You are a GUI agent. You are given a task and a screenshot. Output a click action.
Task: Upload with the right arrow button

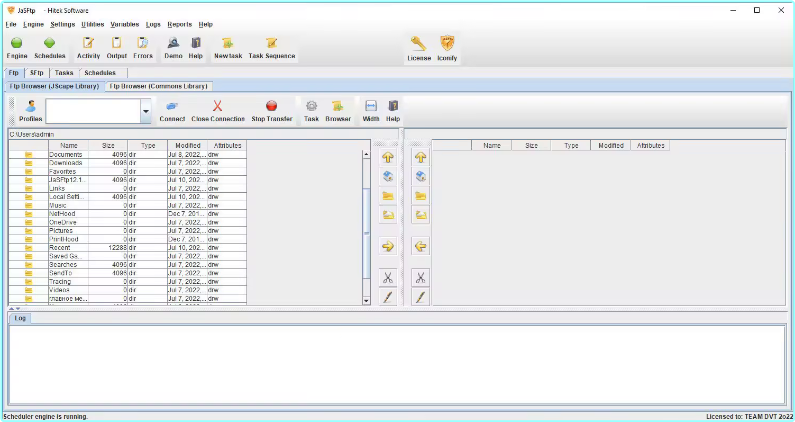[388, 247]
